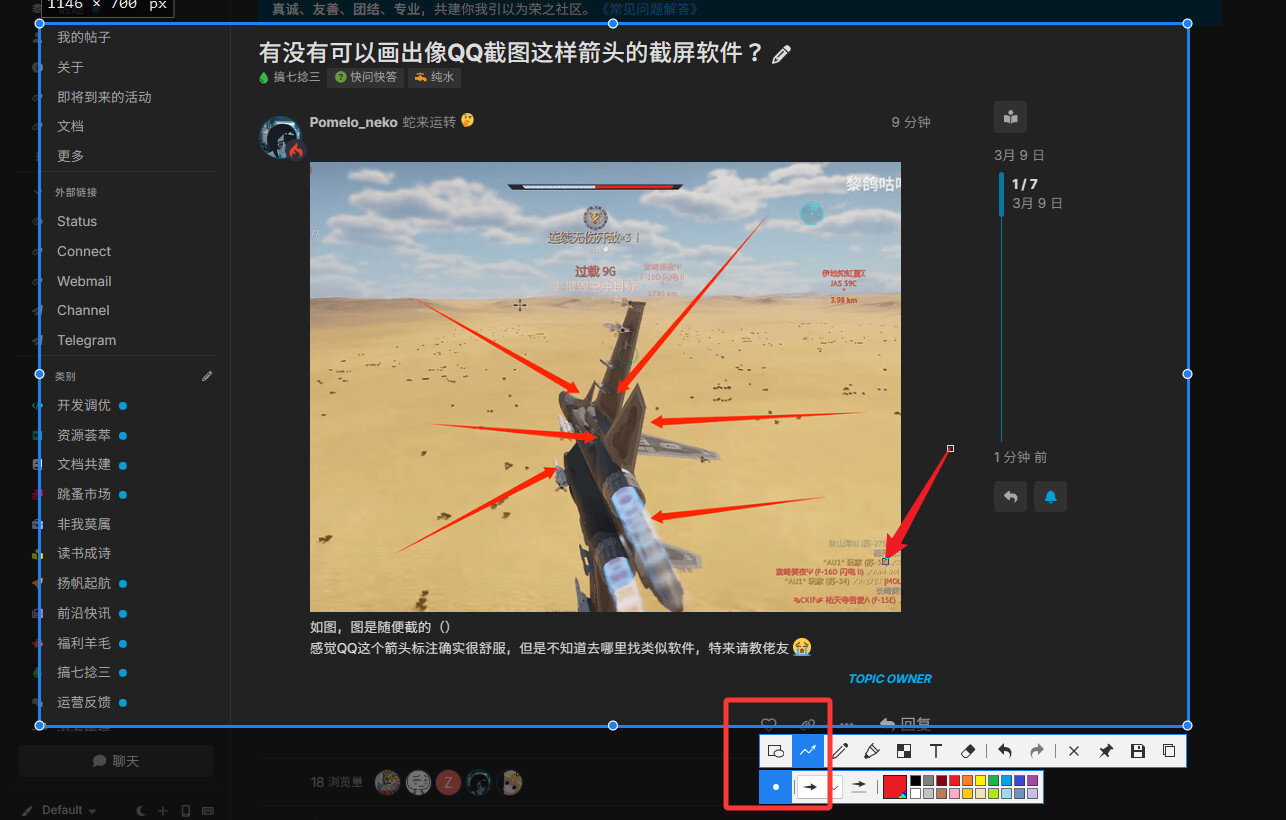Click the 纯水 tag
Screen dimensions: 1286x820
tap(434, 77)
